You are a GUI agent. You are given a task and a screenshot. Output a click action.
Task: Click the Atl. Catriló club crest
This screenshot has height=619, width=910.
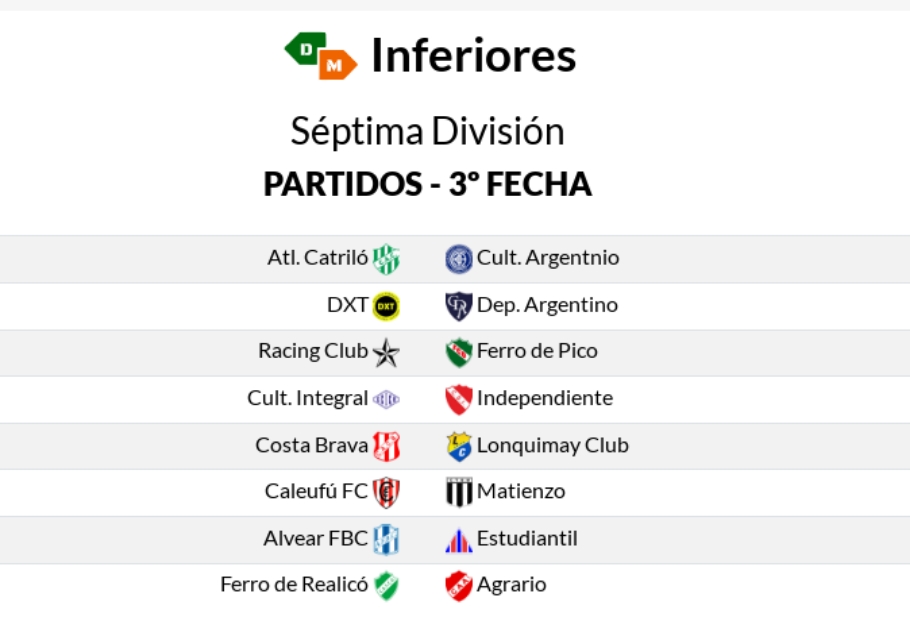(x=386, y=259)
